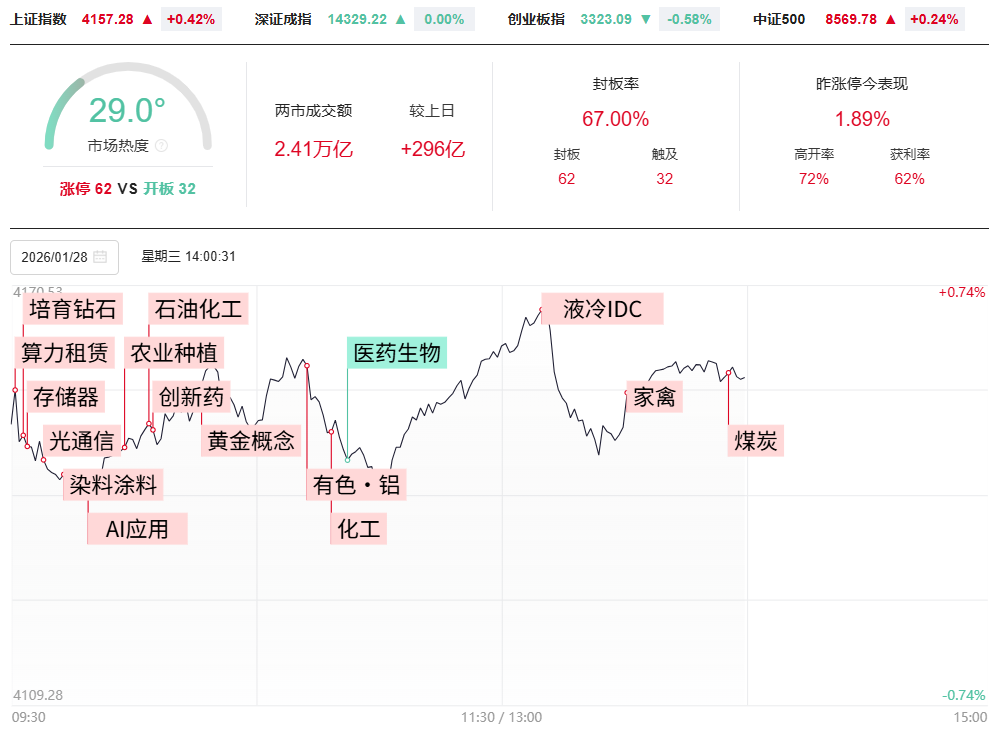Click the 涨停 62 count

click(x=86, y=188)
